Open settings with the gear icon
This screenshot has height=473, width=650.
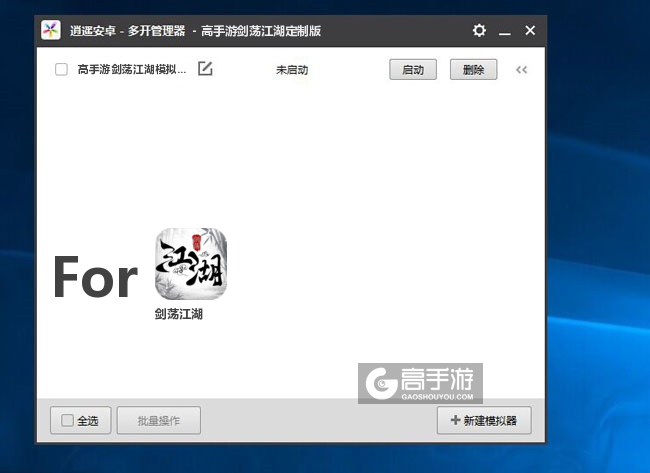point(479,30)
